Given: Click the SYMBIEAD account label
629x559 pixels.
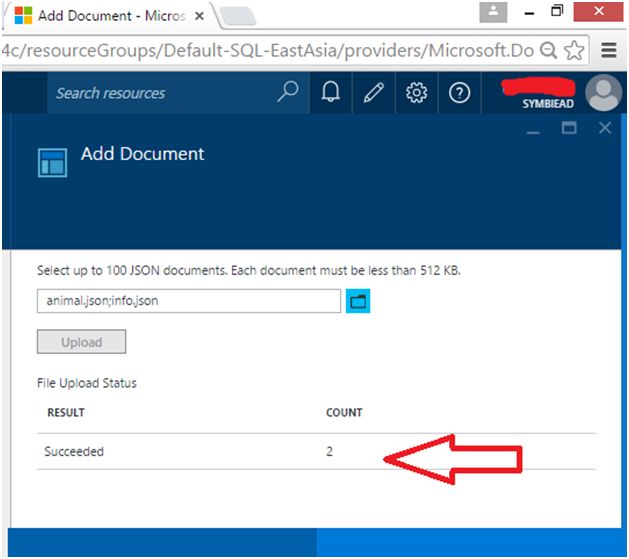Looking at the screenshot, I should 548,104.
